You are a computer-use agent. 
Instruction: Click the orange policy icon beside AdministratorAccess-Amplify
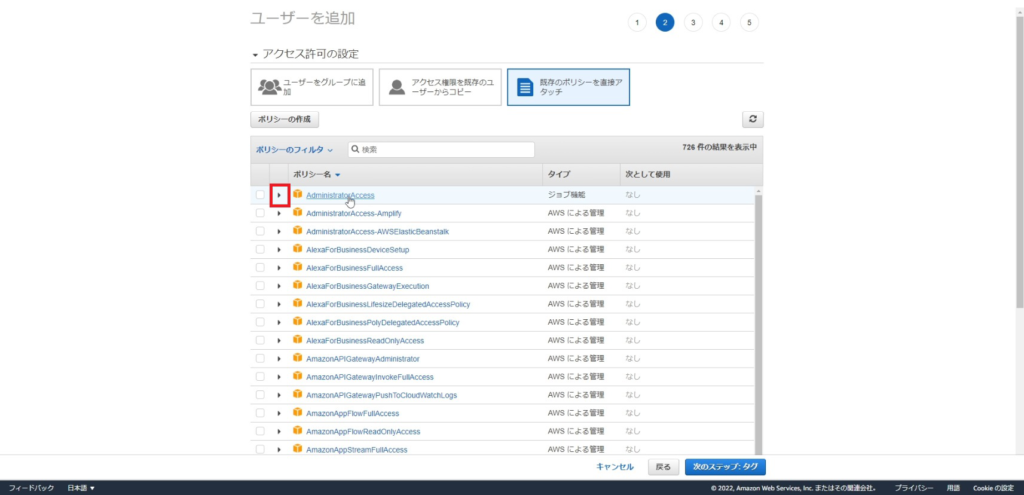point(297,213)
